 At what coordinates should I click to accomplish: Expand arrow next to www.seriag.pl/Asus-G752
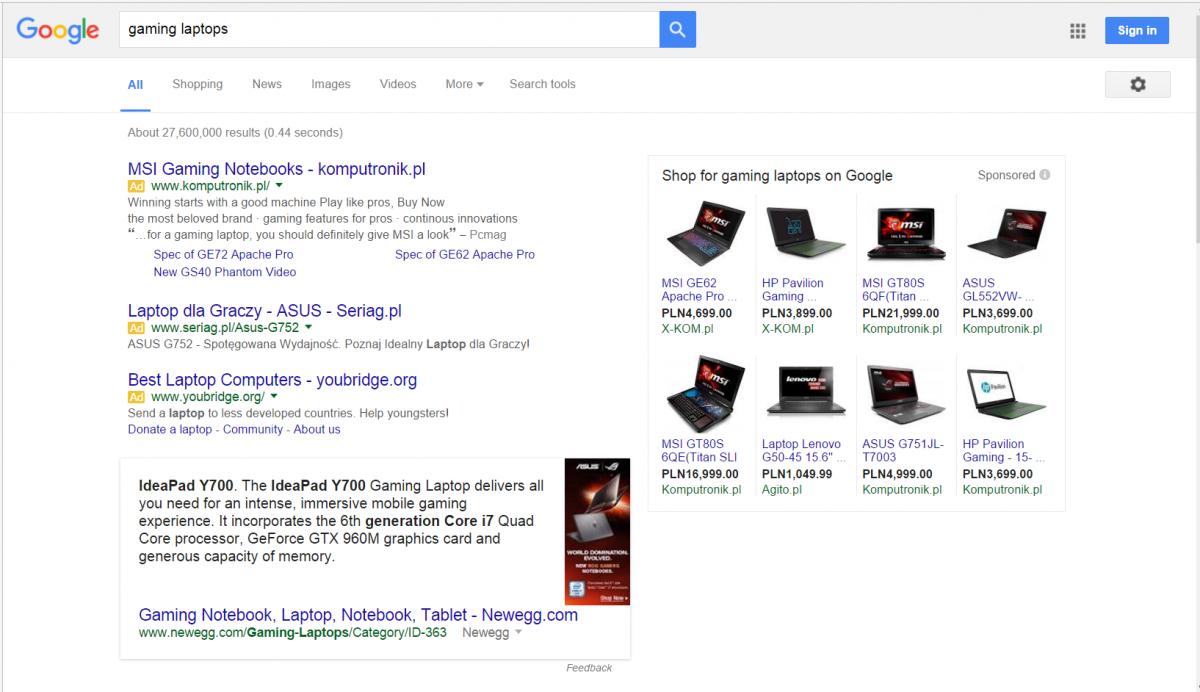pos(308,328)
